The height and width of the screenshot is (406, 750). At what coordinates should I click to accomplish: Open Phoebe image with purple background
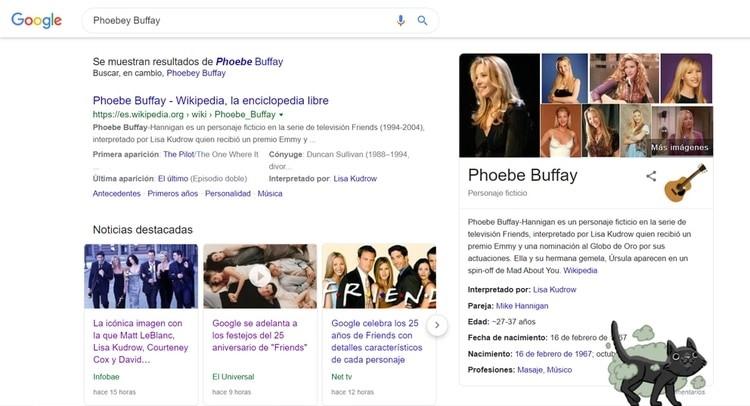pos(686,78)
